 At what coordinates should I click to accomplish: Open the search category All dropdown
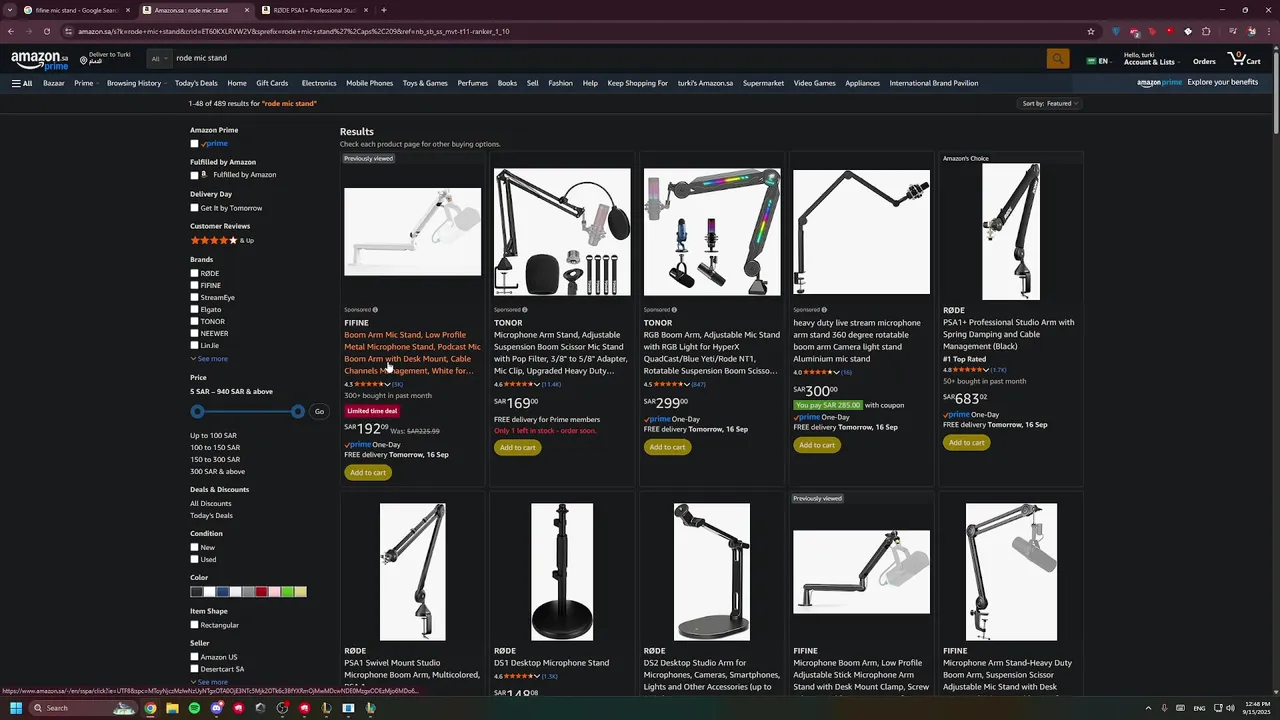click(x=158, y=59)
